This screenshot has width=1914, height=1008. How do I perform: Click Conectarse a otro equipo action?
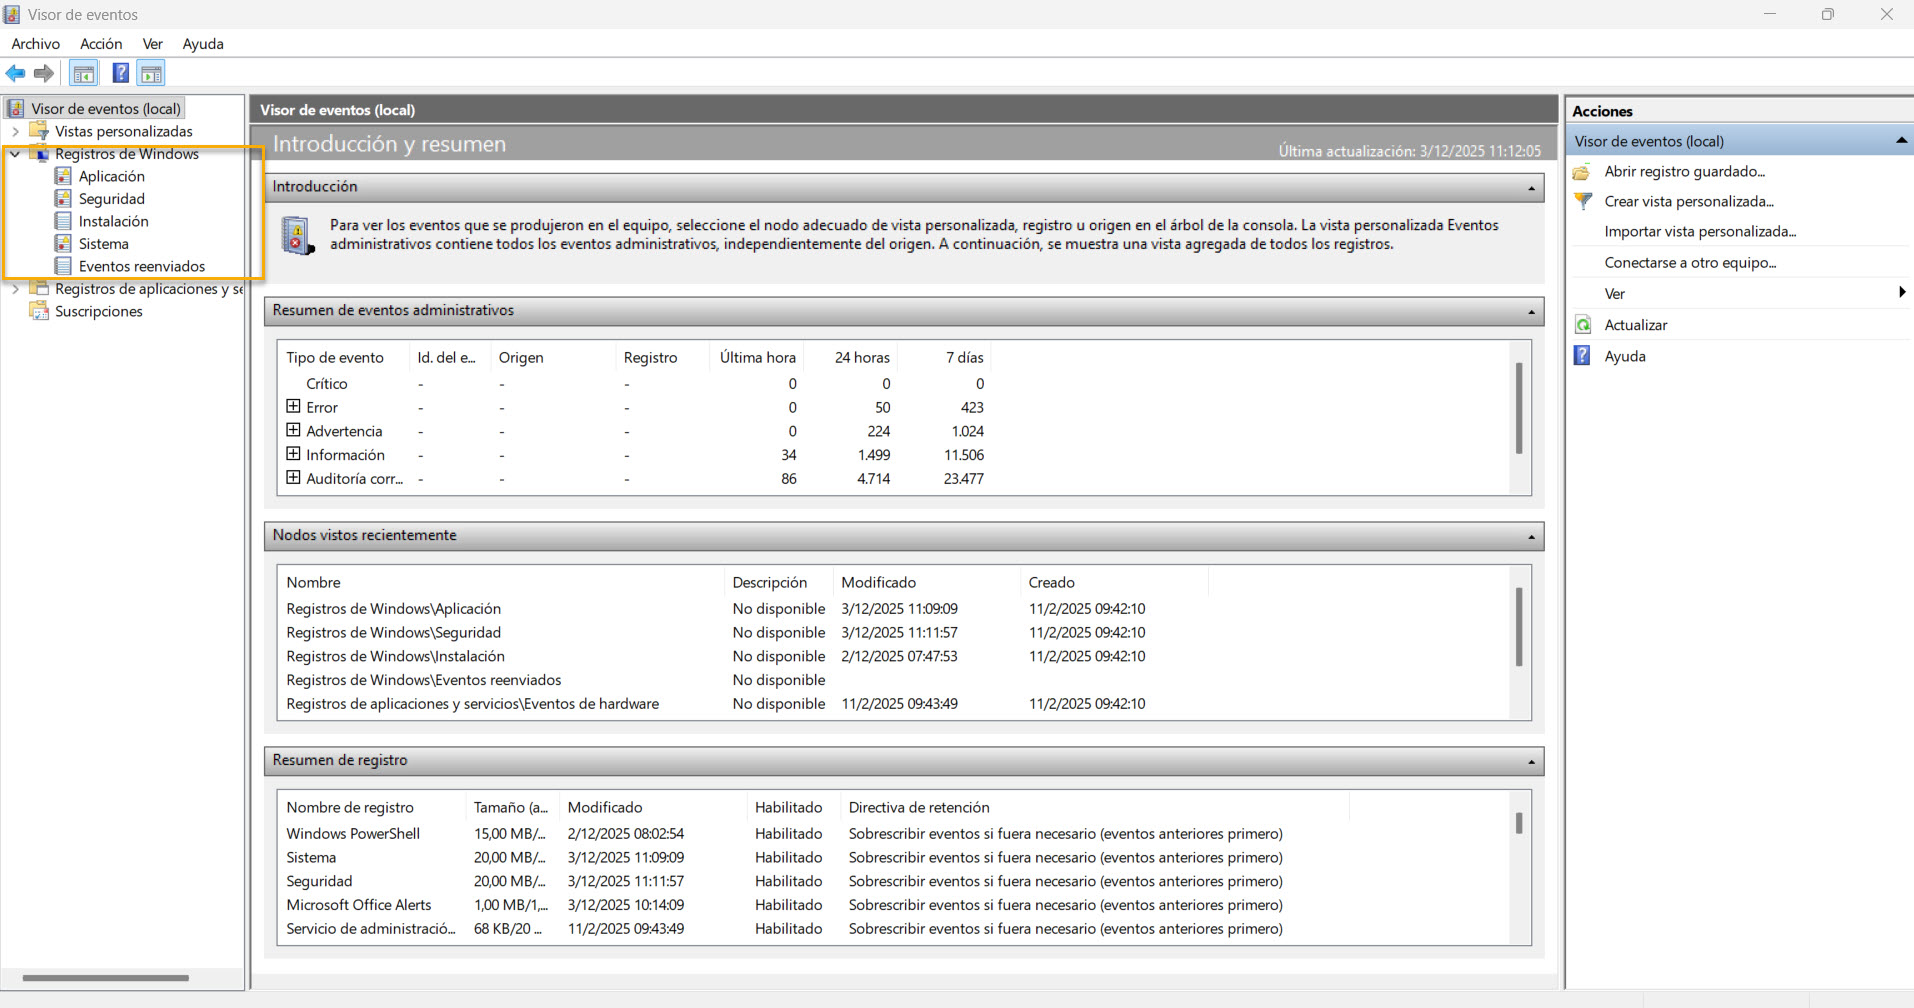(1690, 263)
